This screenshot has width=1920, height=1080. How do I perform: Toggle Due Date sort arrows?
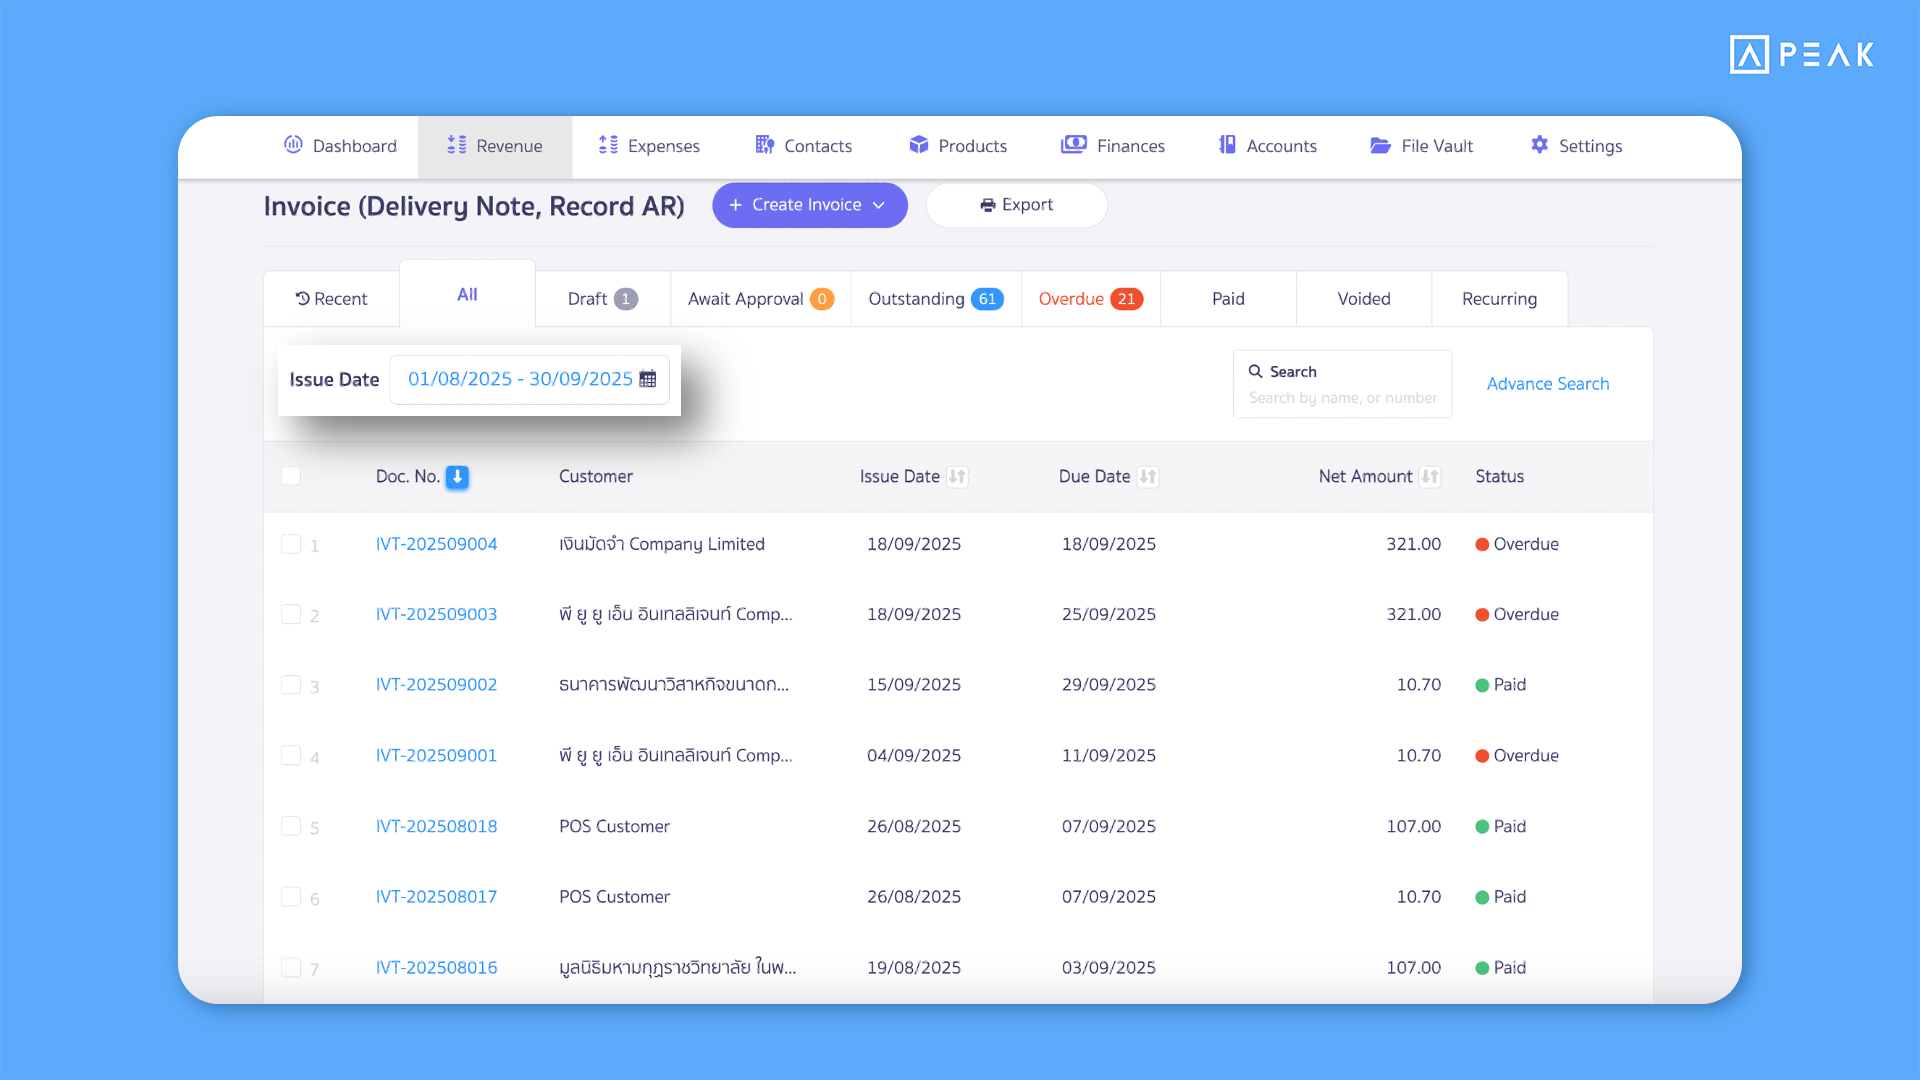pyautogui.click(x=1148, y=477)
